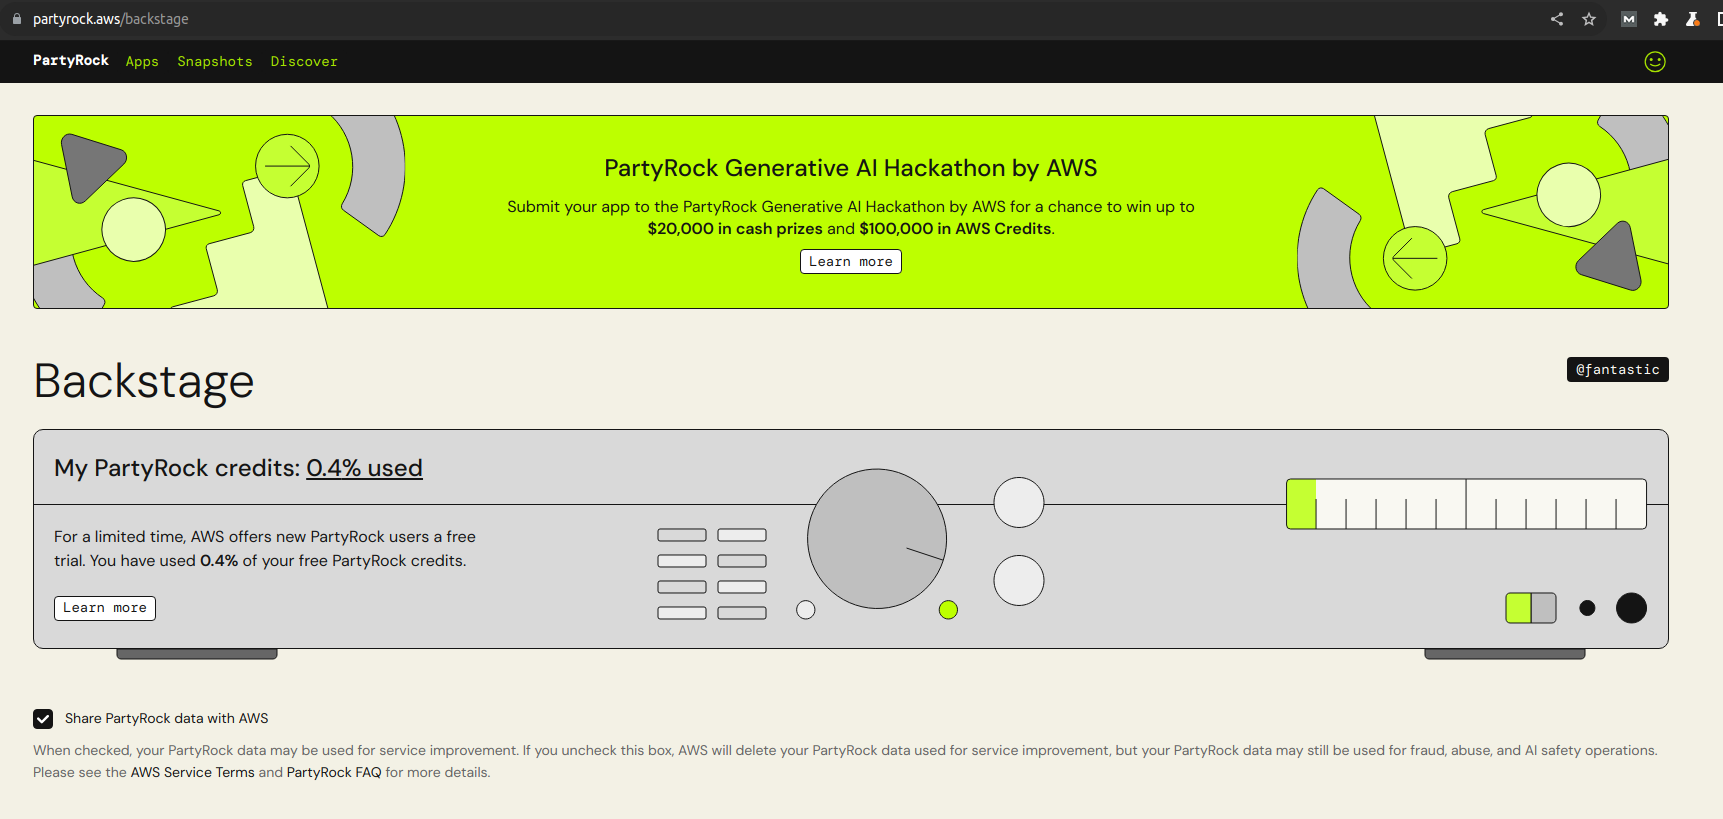The image size is (1723, 819).
Task: Click the right arrow circle in banner
Action: point(287,166)
